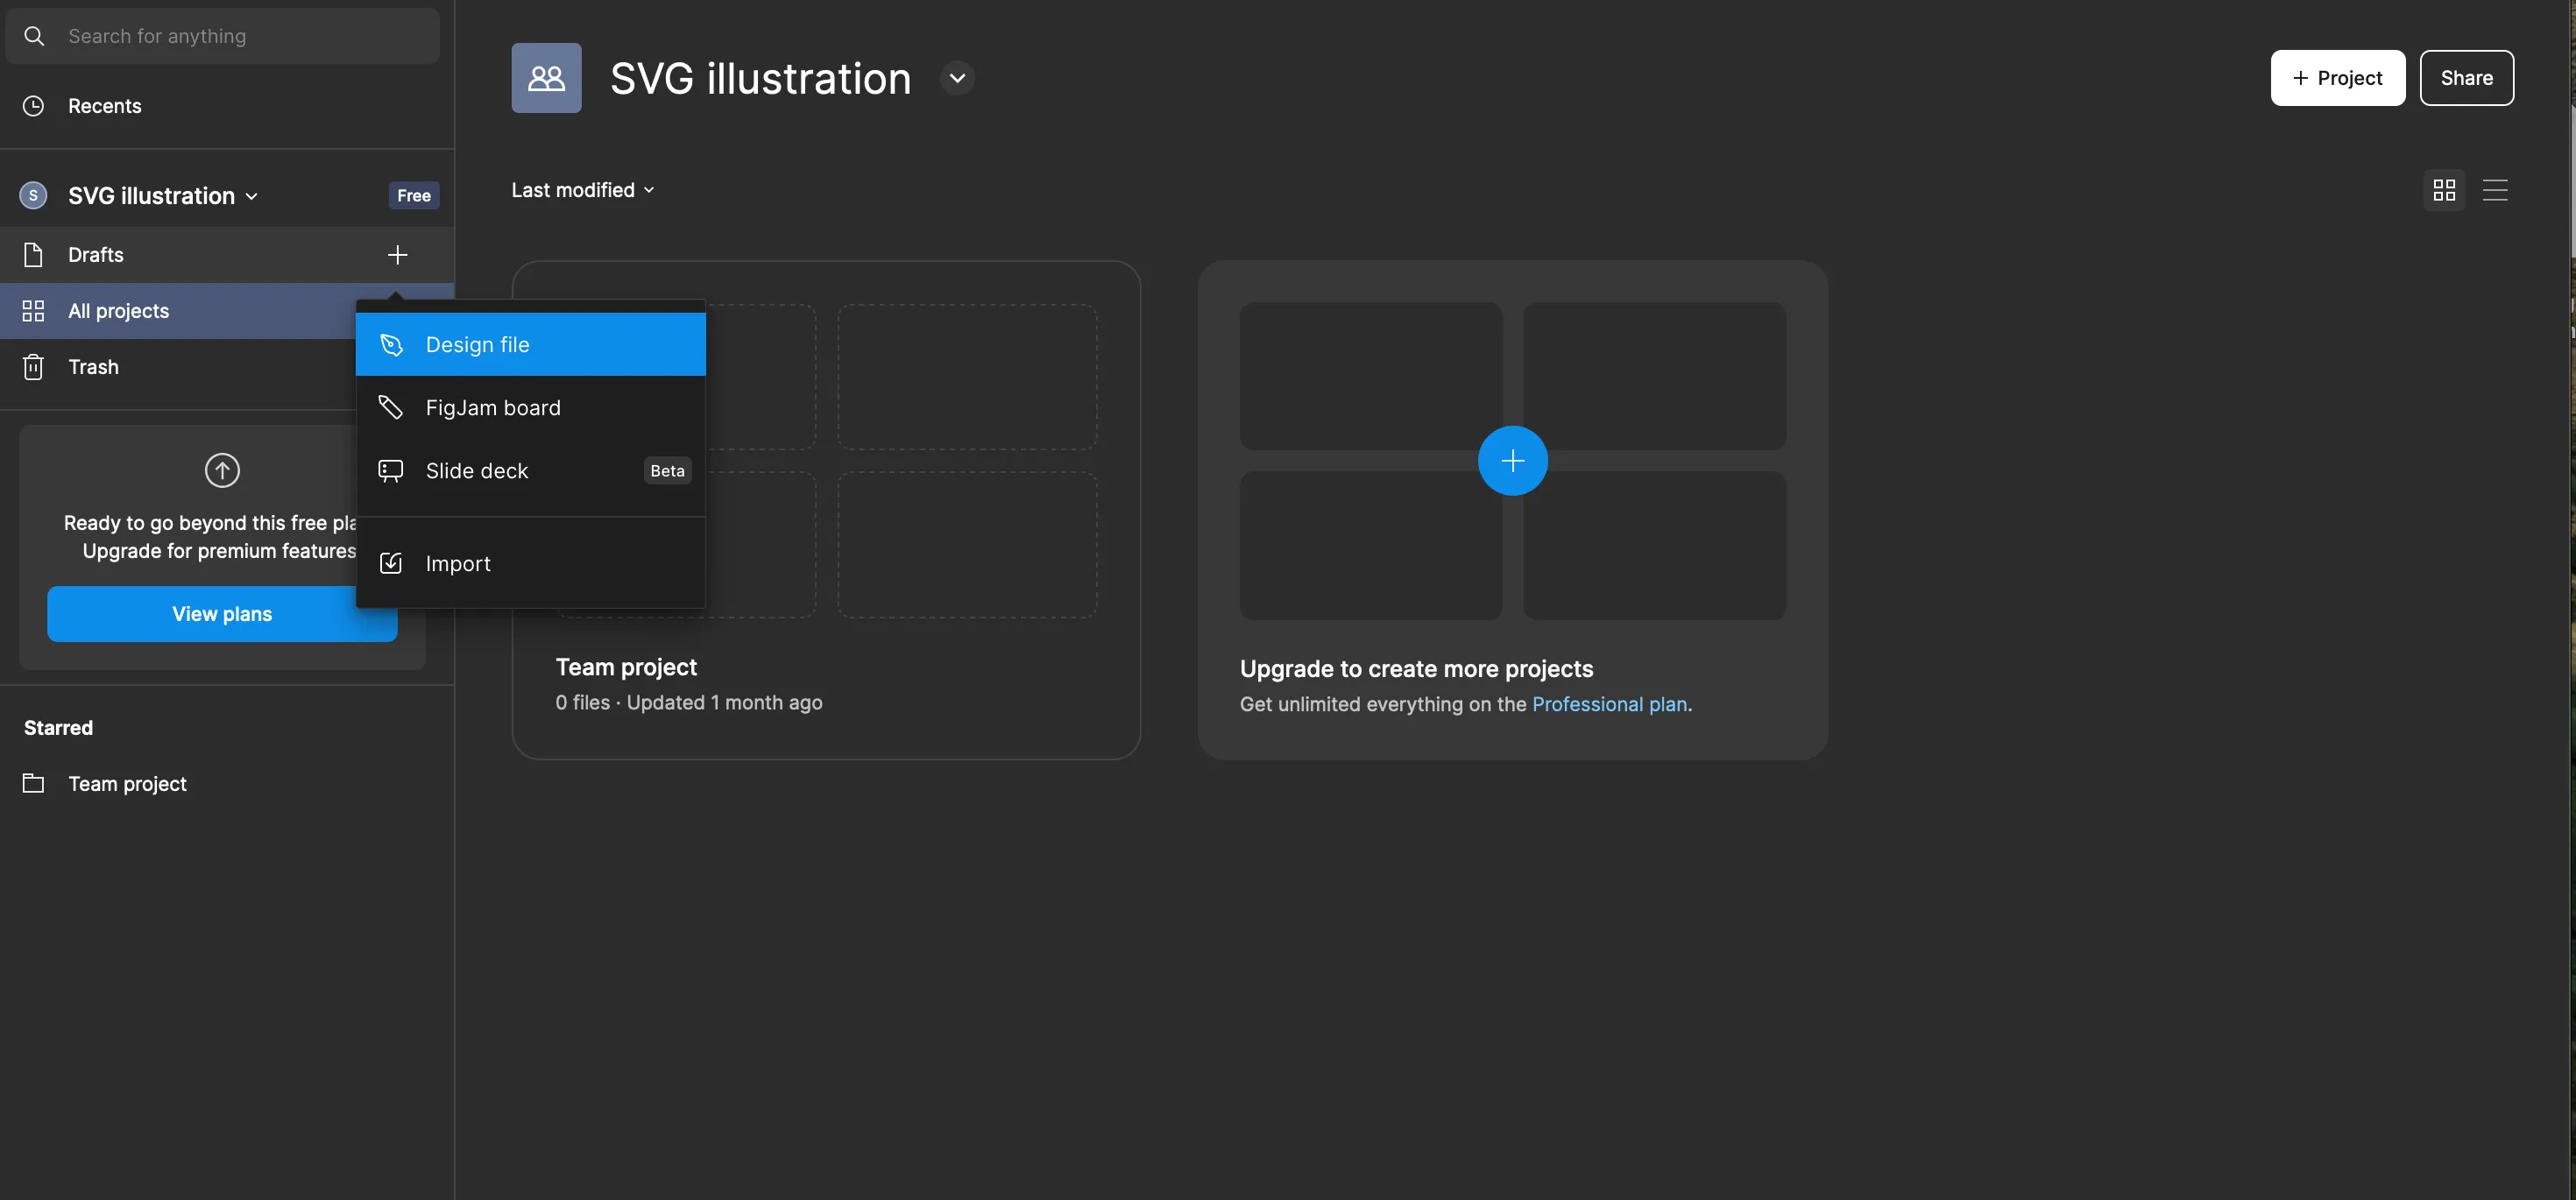Click the Drafts file icon
2576x1200 pixels.
[x=33, y=255]
